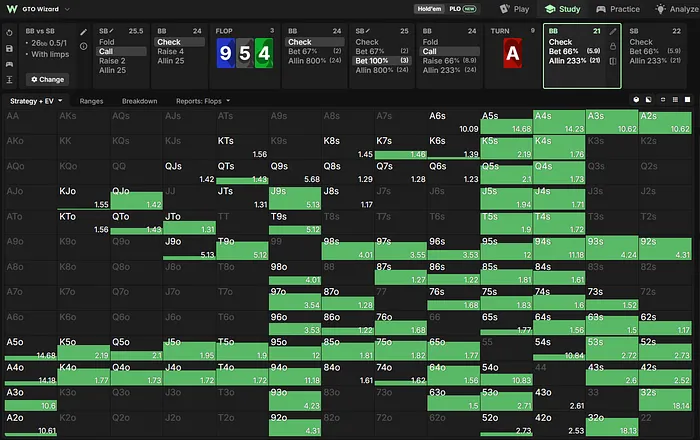Screen dimensions: 700x440
Task: Open the Reports: Flops dropdown
Action: [203, 101]
